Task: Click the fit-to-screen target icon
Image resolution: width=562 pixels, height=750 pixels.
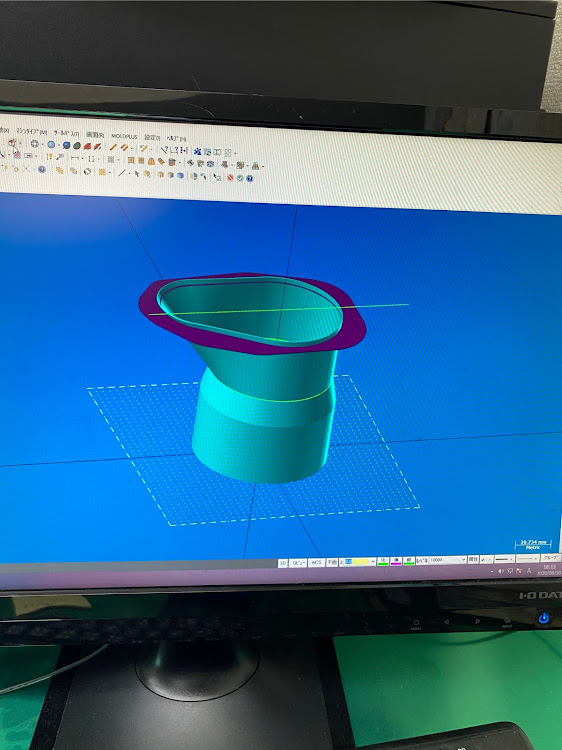Action: coord(34,143)
